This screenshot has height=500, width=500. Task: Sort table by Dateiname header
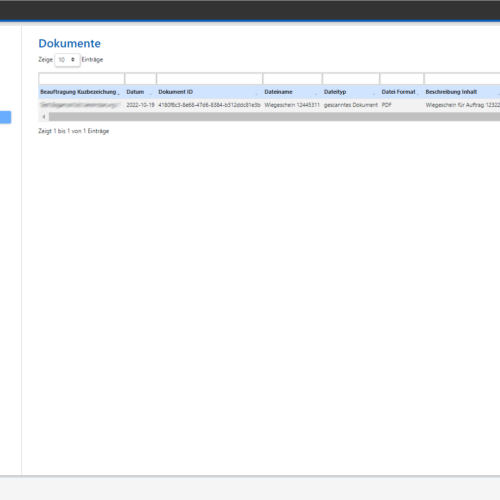pyautogui.click(x=292, y=92)
